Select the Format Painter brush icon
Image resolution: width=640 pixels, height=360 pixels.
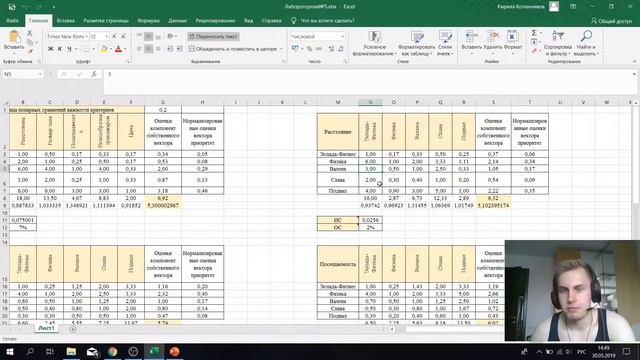29,51
